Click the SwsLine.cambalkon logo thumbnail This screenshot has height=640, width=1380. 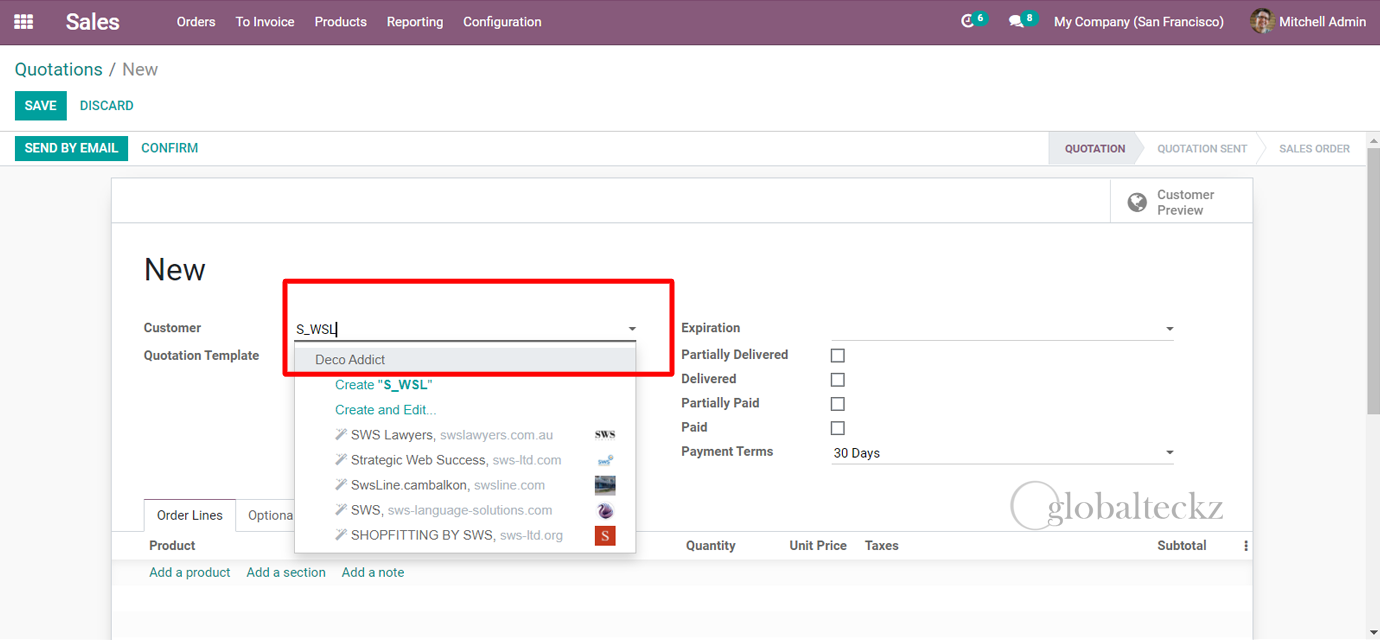click(x=605, y=485)
